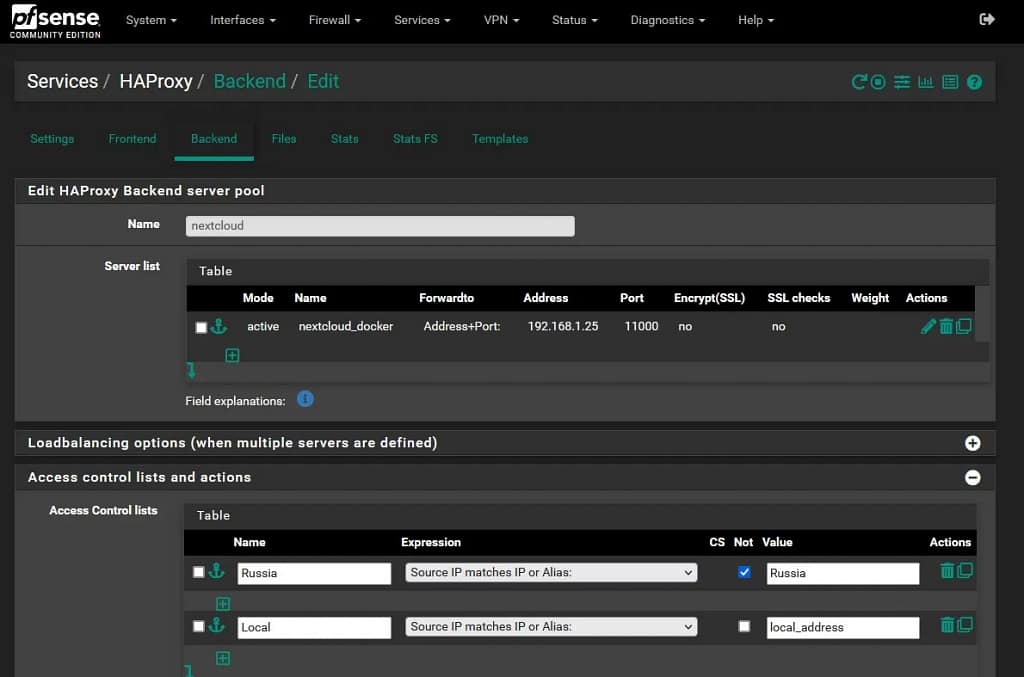The width and height of the screenshot is (1024, 677).
Task: Delete the Russia ACL entry via trash icon
Action: coord(946,571)
